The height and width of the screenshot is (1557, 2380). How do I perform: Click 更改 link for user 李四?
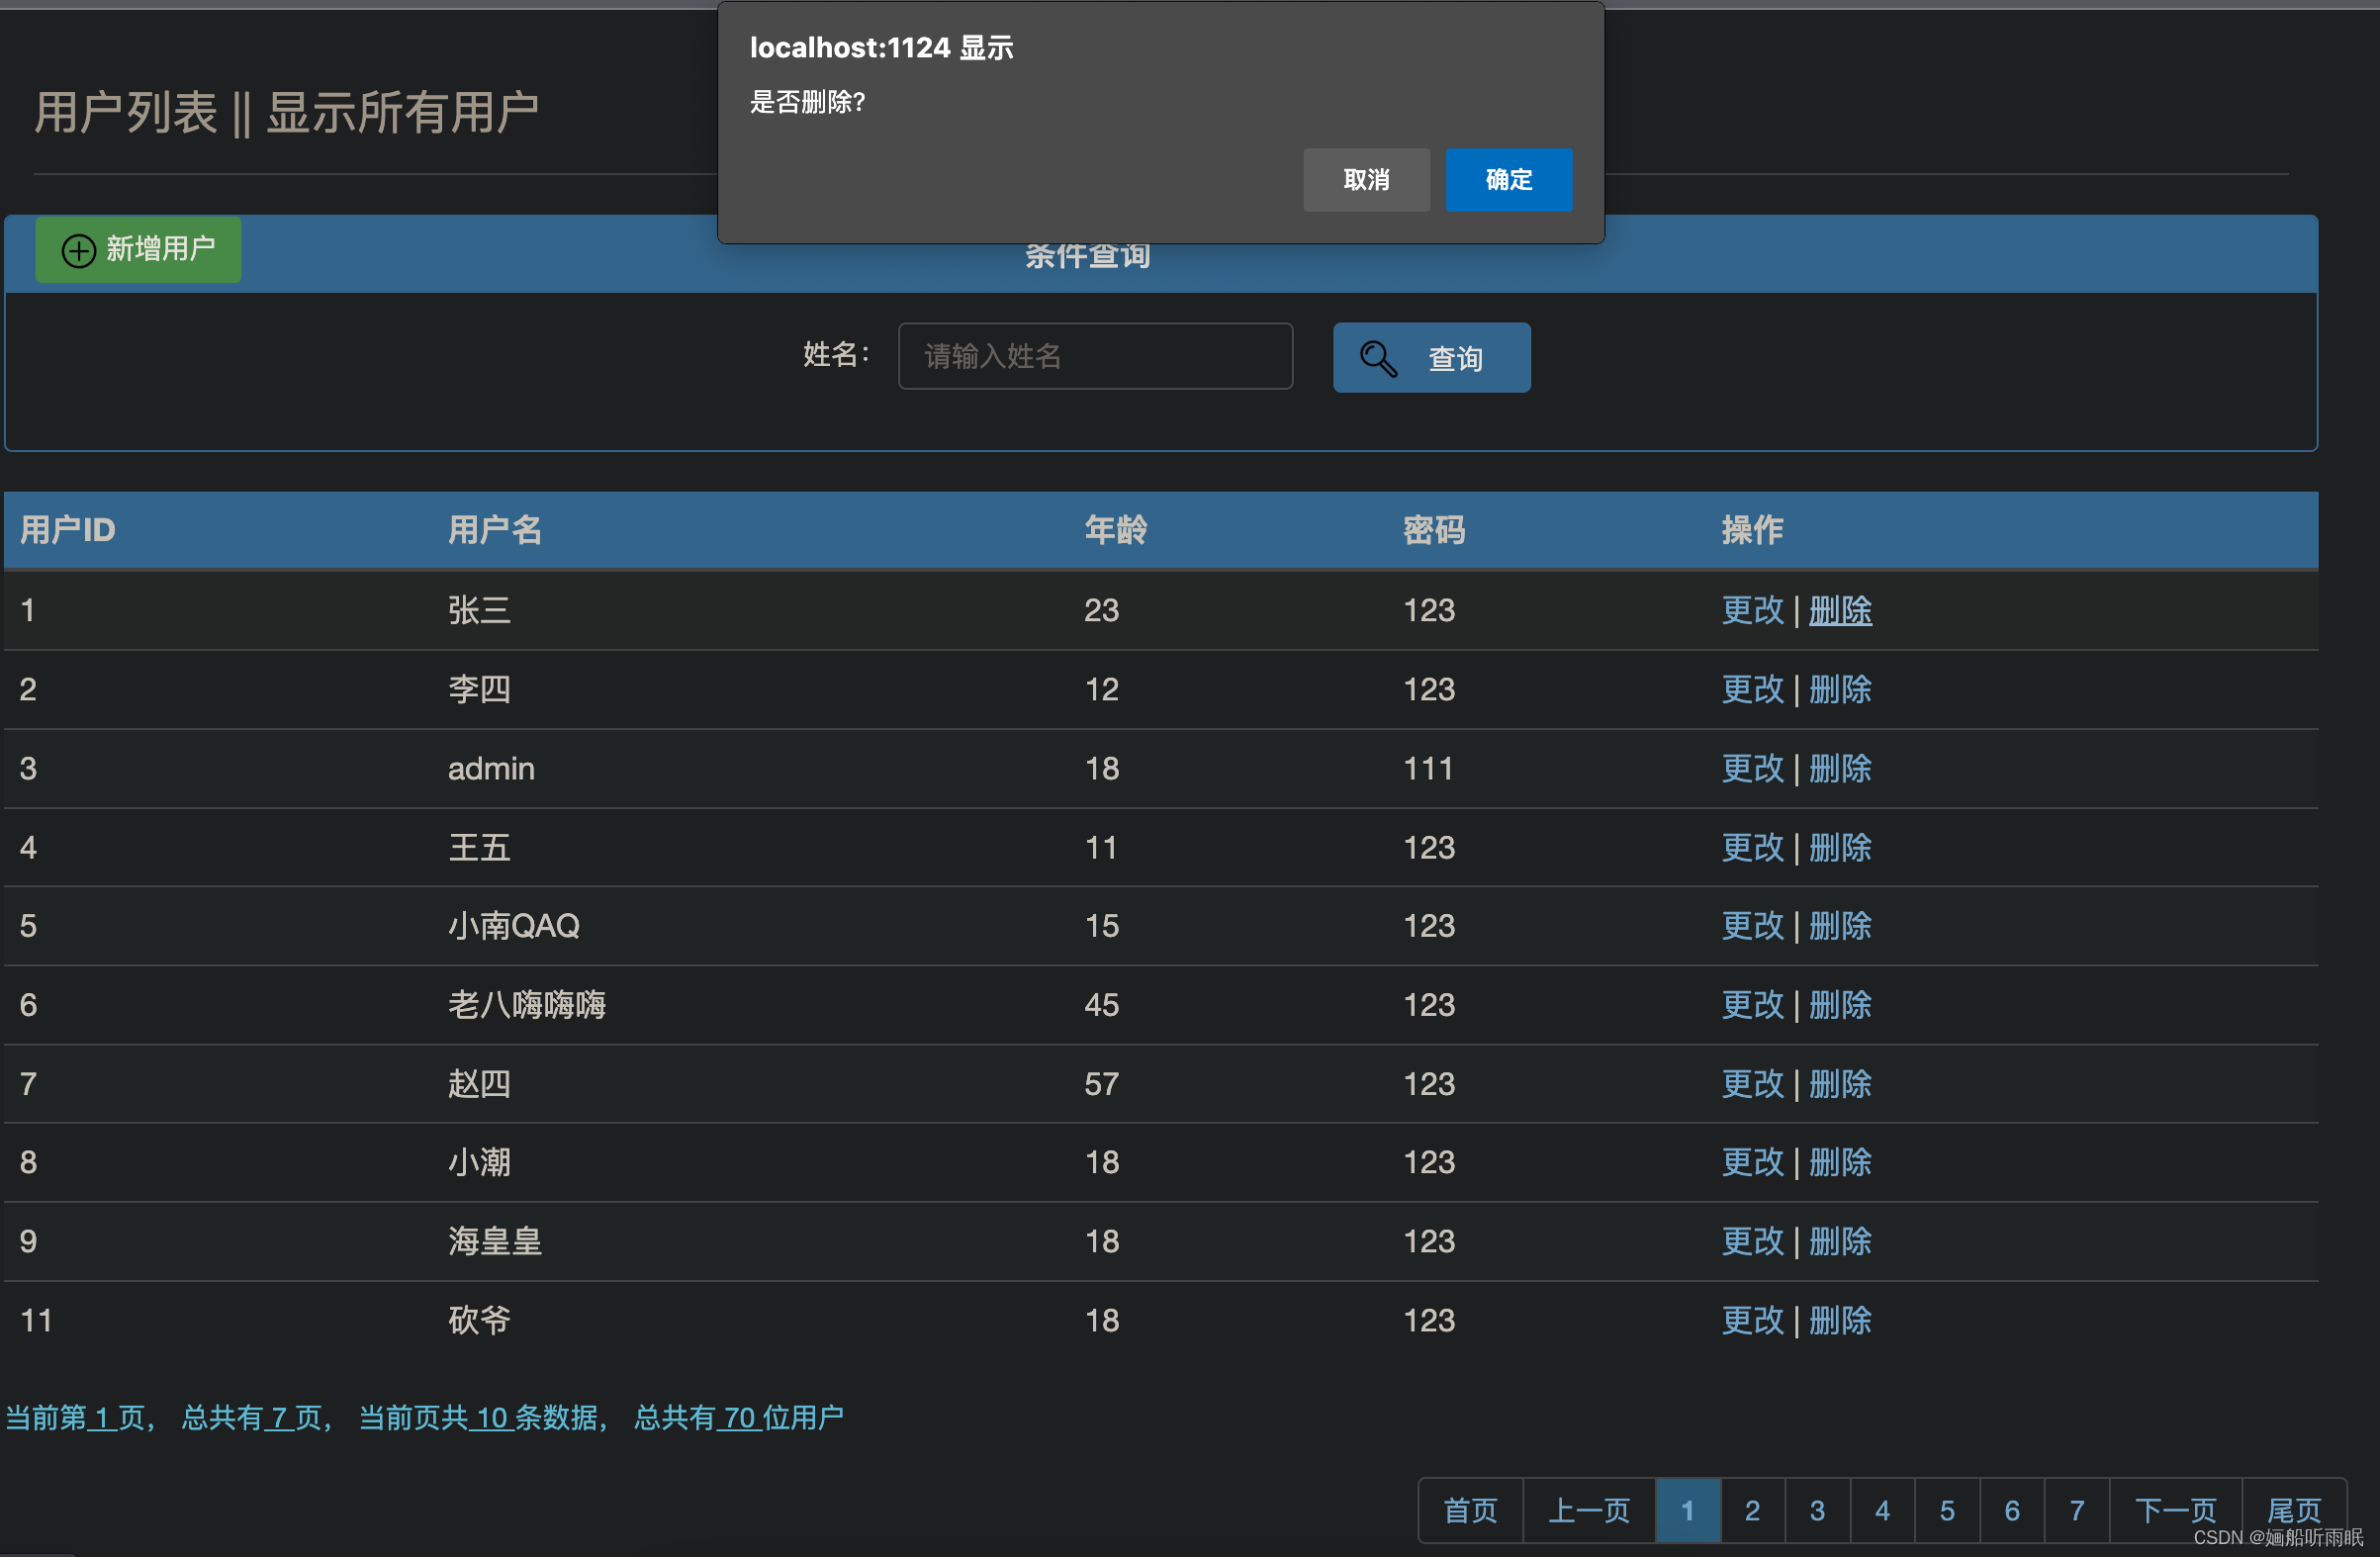click(x=1752, y=689)
